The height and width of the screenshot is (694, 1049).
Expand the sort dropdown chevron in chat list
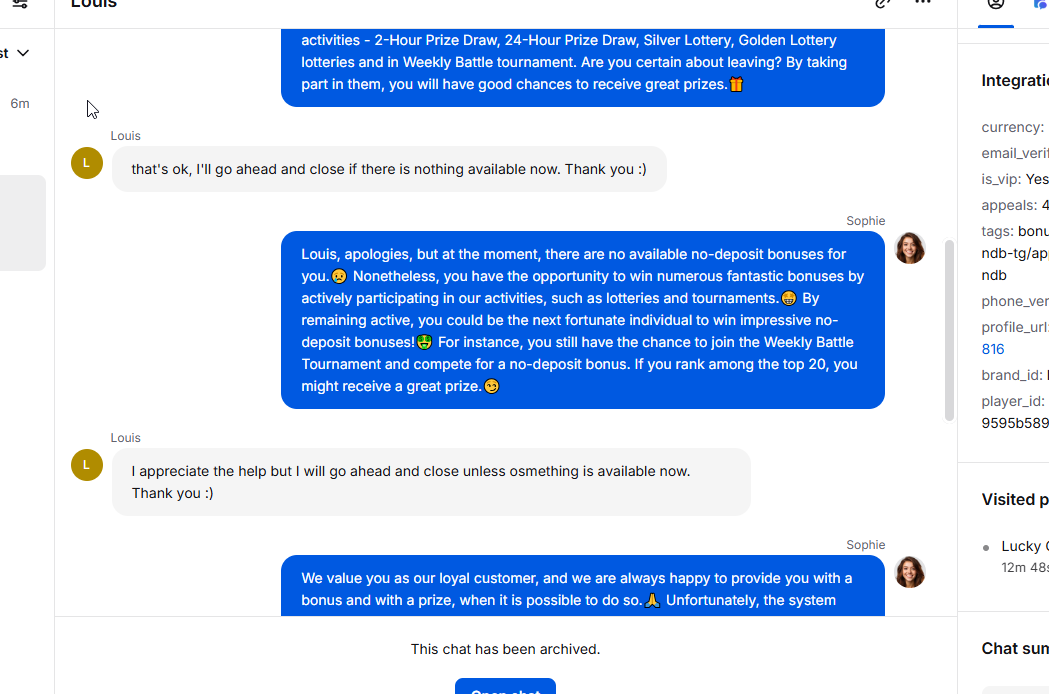pos(23,53)
